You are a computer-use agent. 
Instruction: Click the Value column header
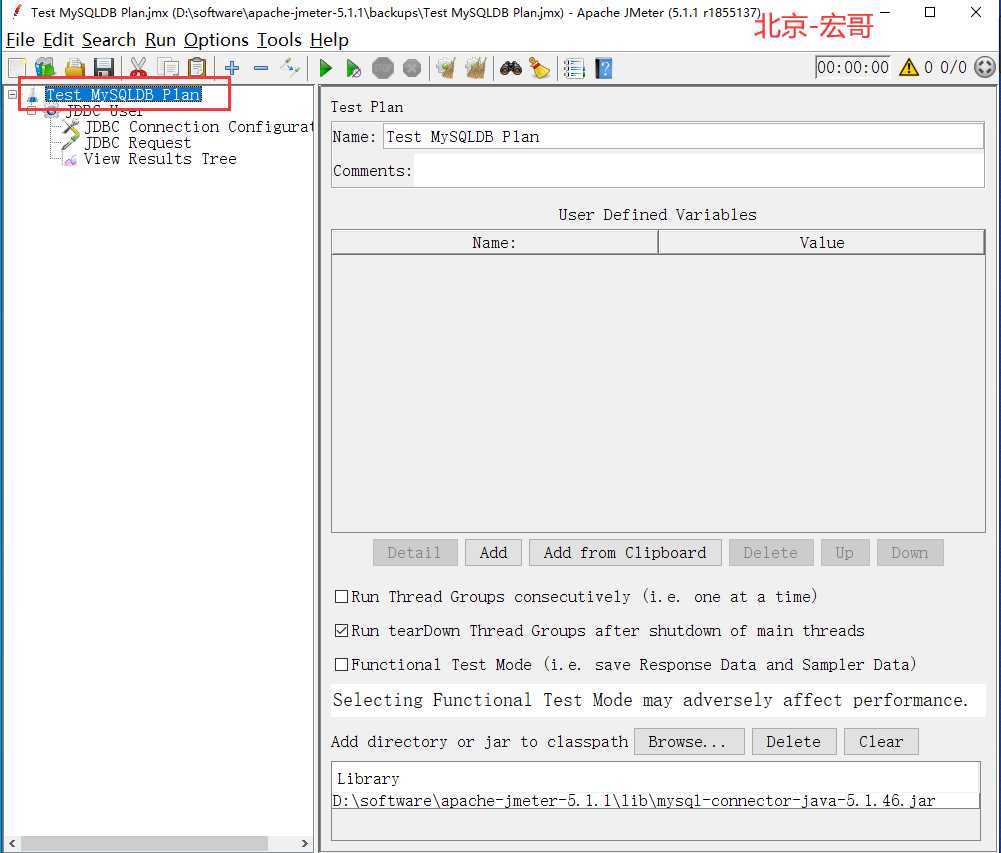[x=822, y=243]
